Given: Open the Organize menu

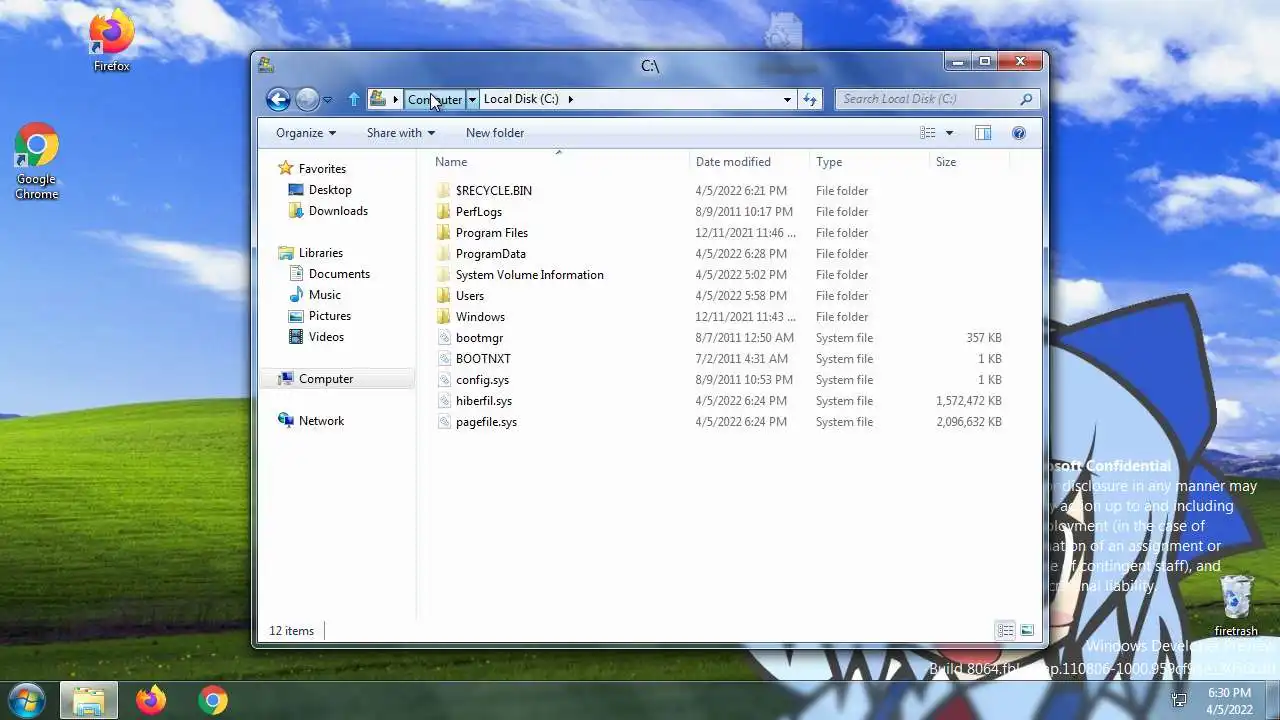Looking at the screenshot, I should pos(306,133).
